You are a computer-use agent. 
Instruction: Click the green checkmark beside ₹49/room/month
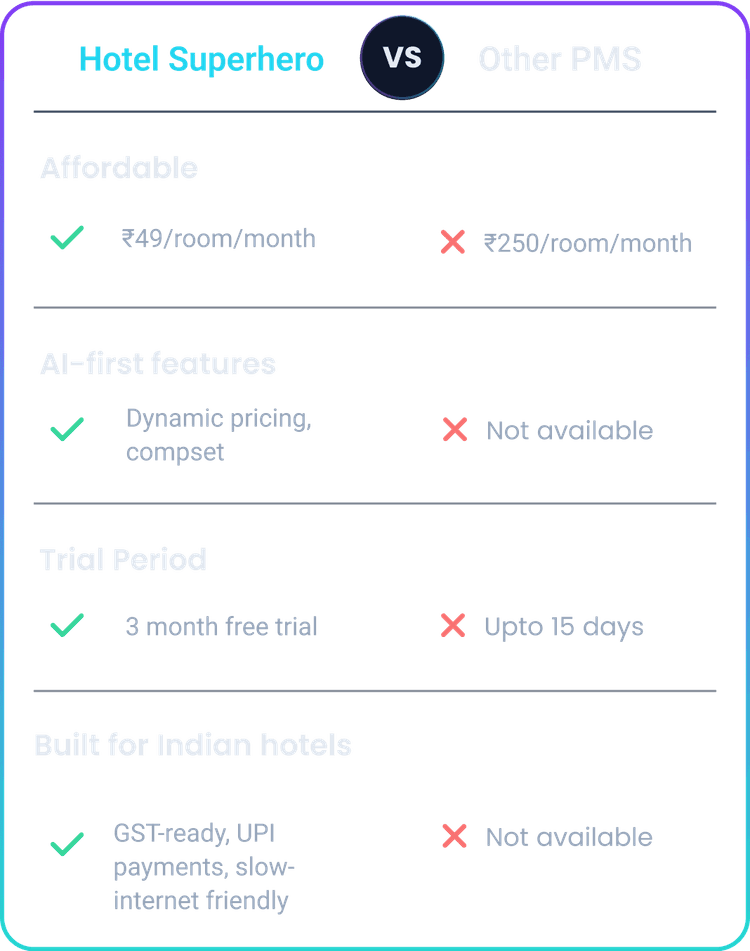pos(66,239)
